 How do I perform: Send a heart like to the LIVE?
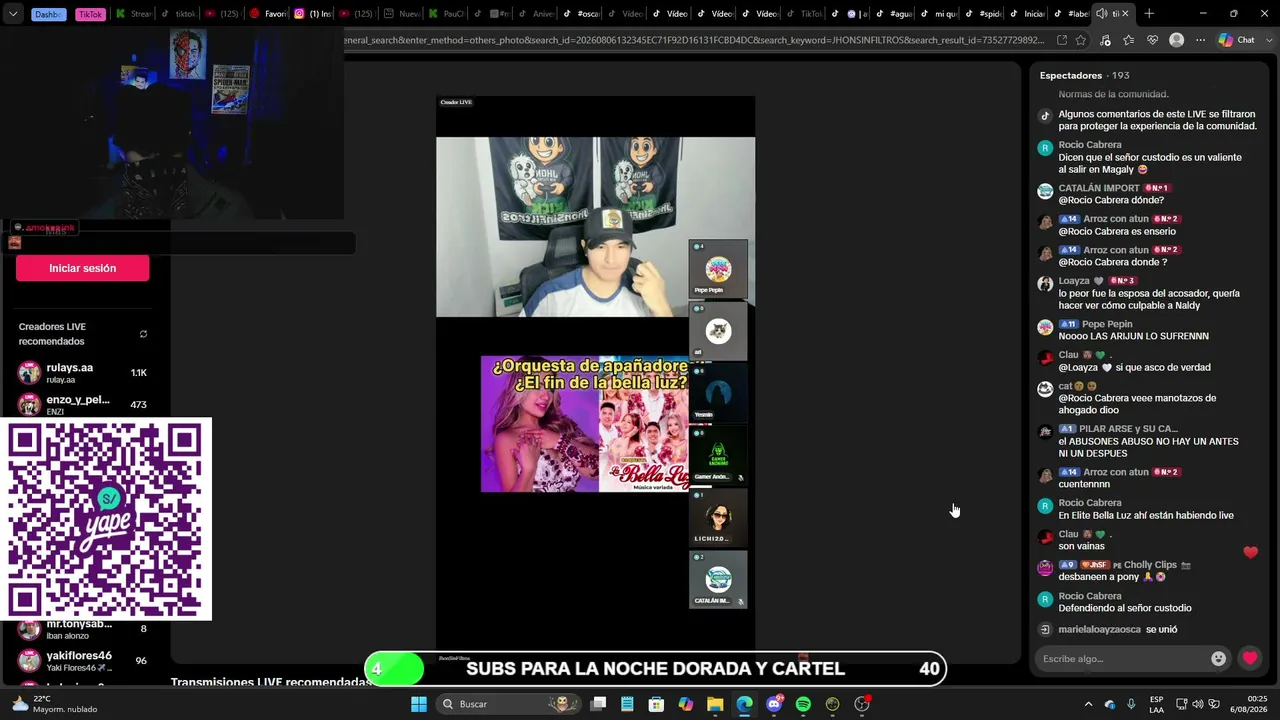(1250, 658)
